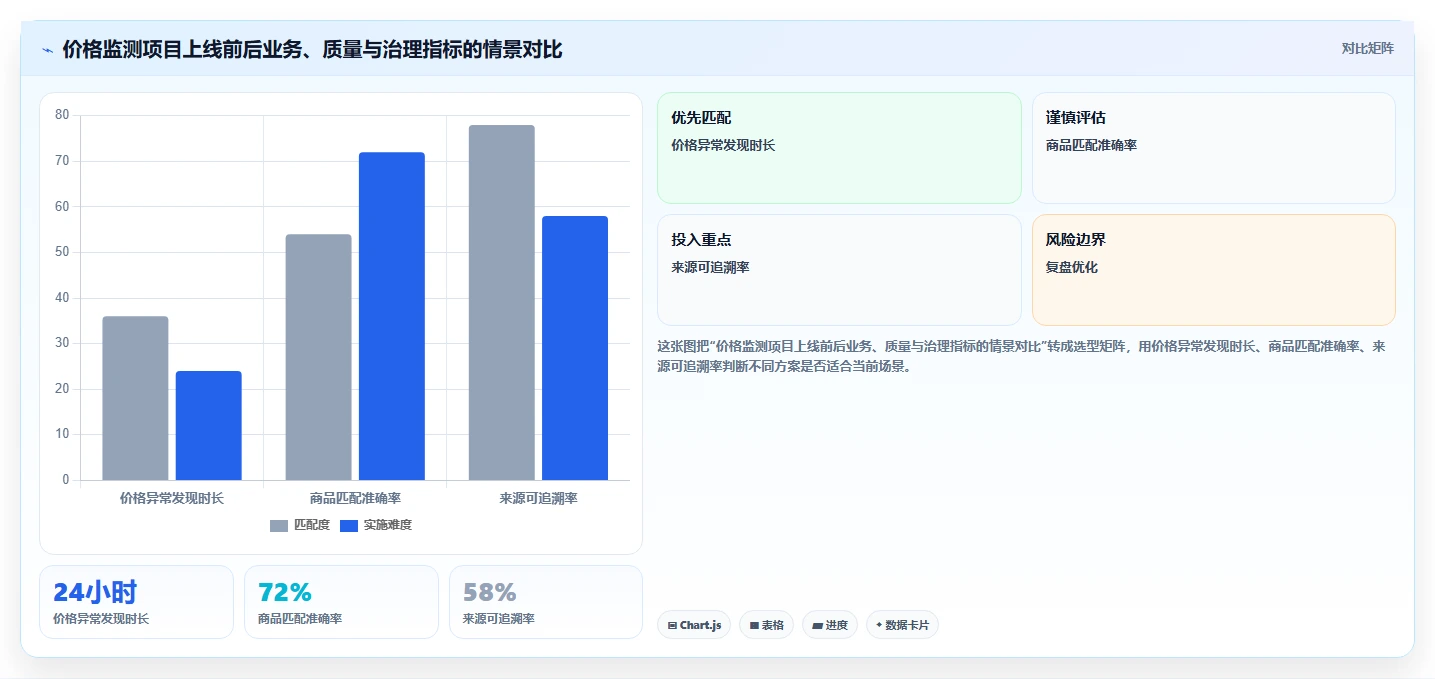
Task: Click the 进度 tag chip
Action: pyautogui.click(x=830, y=625)
